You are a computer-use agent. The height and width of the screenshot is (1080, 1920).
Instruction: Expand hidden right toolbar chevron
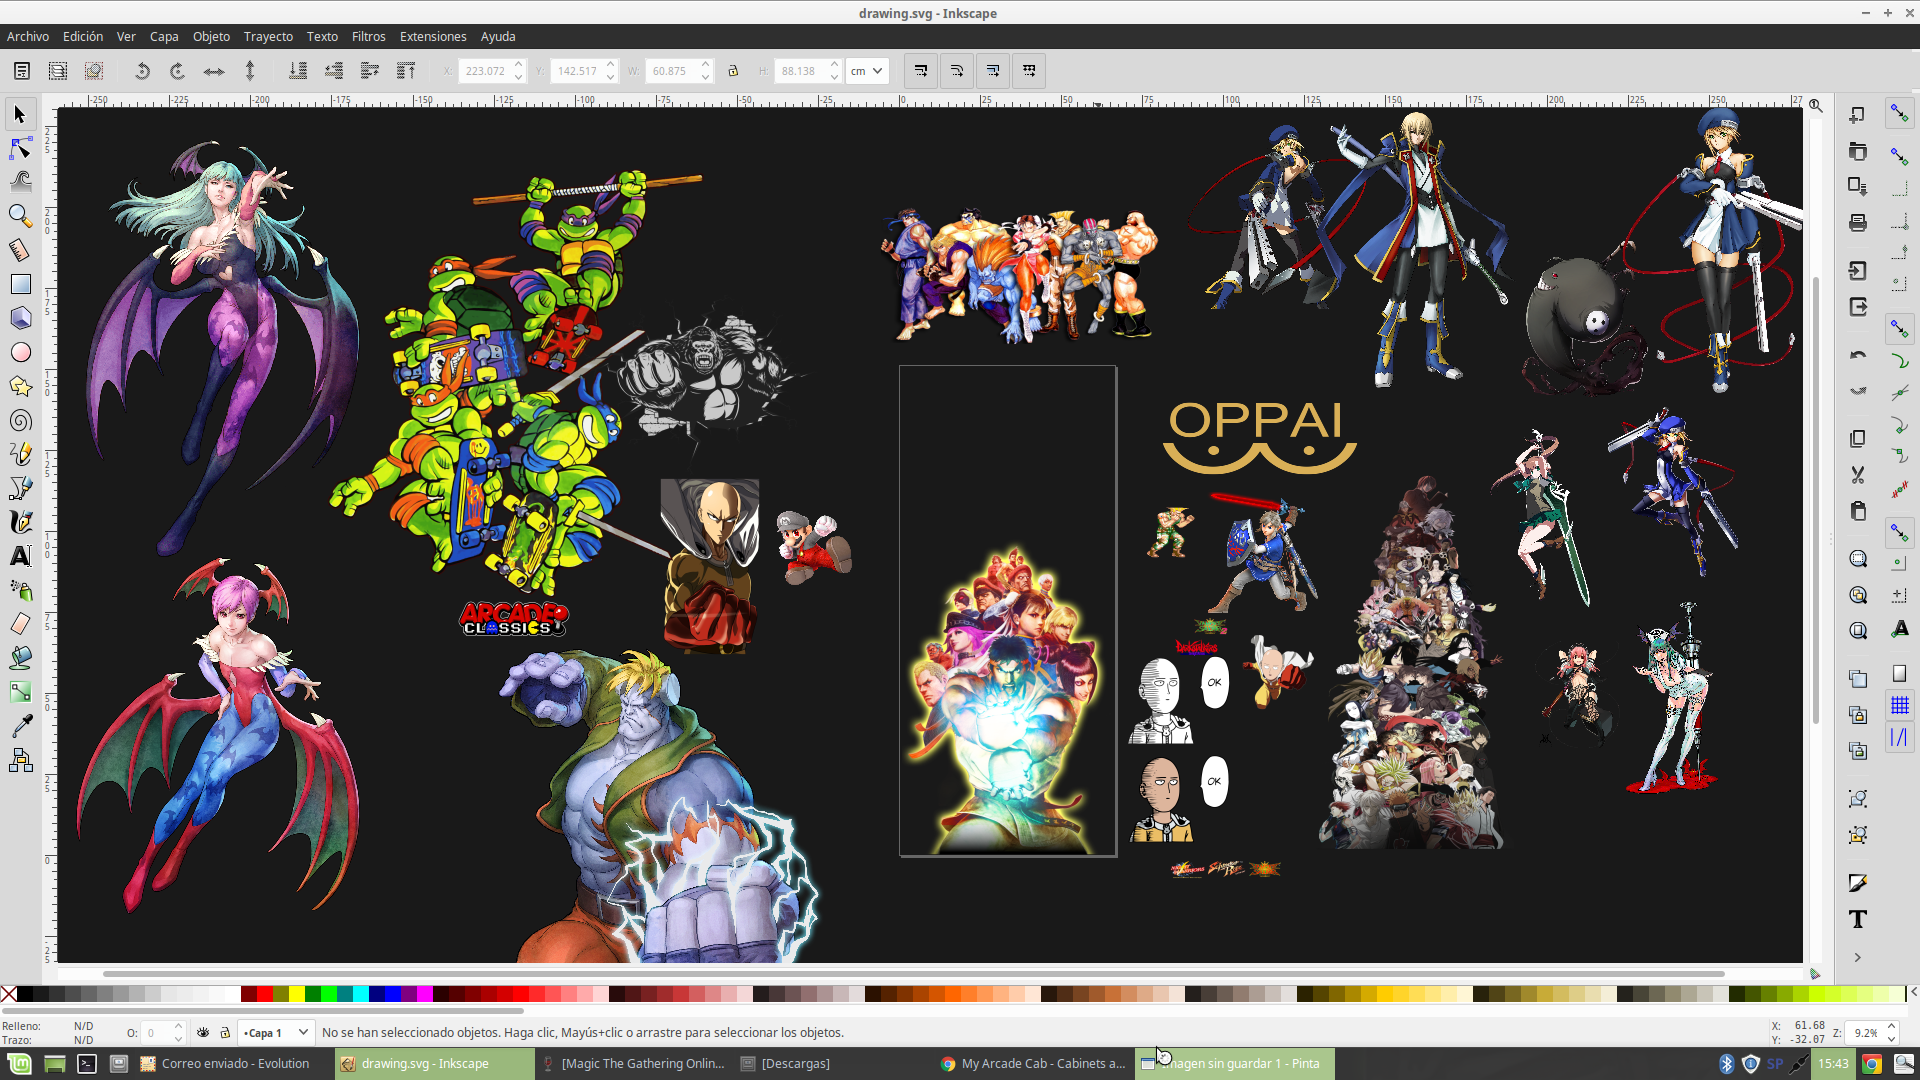click(x=1858, y=957)
